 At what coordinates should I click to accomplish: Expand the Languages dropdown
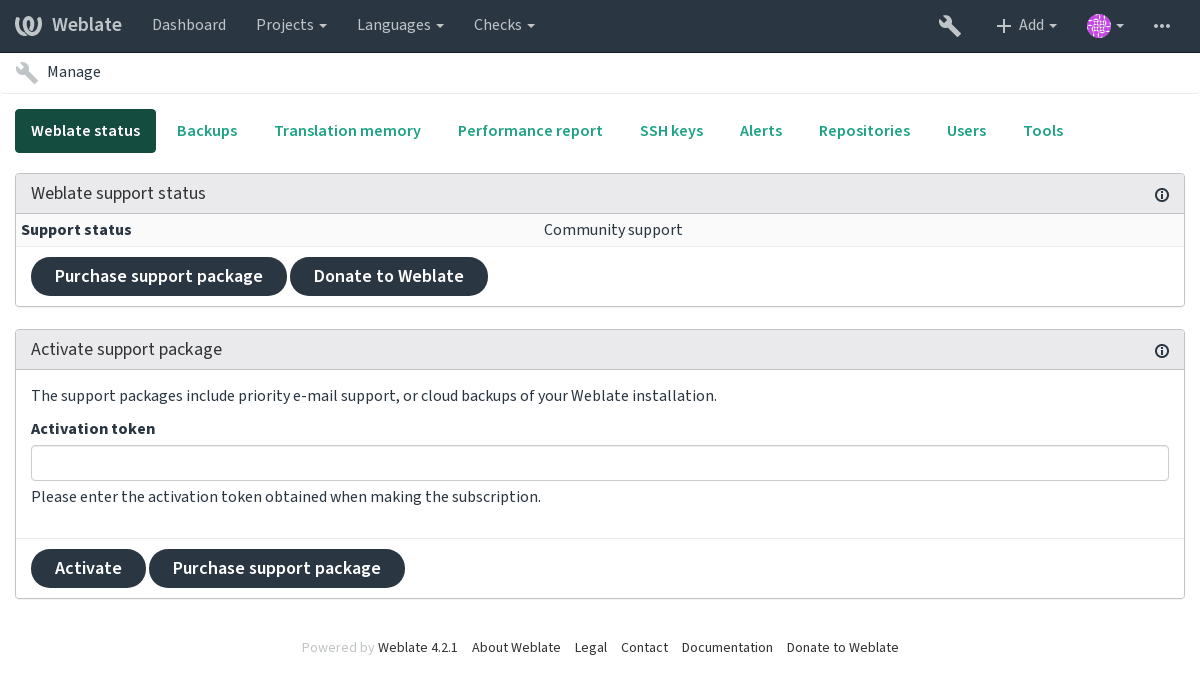click(400, 25)
